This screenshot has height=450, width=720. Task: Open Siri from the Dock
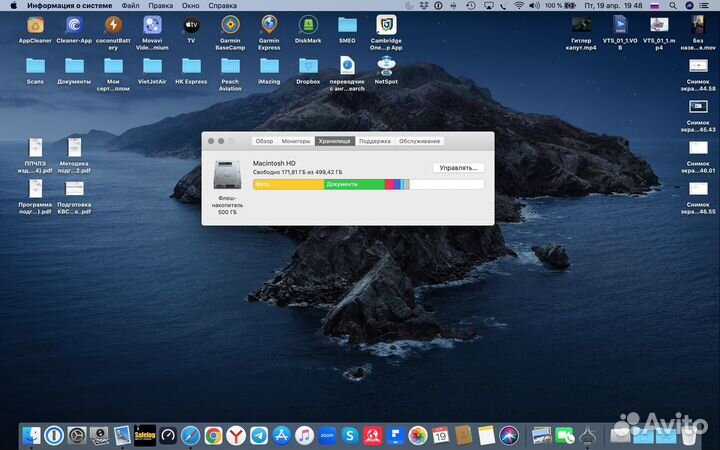509,435
